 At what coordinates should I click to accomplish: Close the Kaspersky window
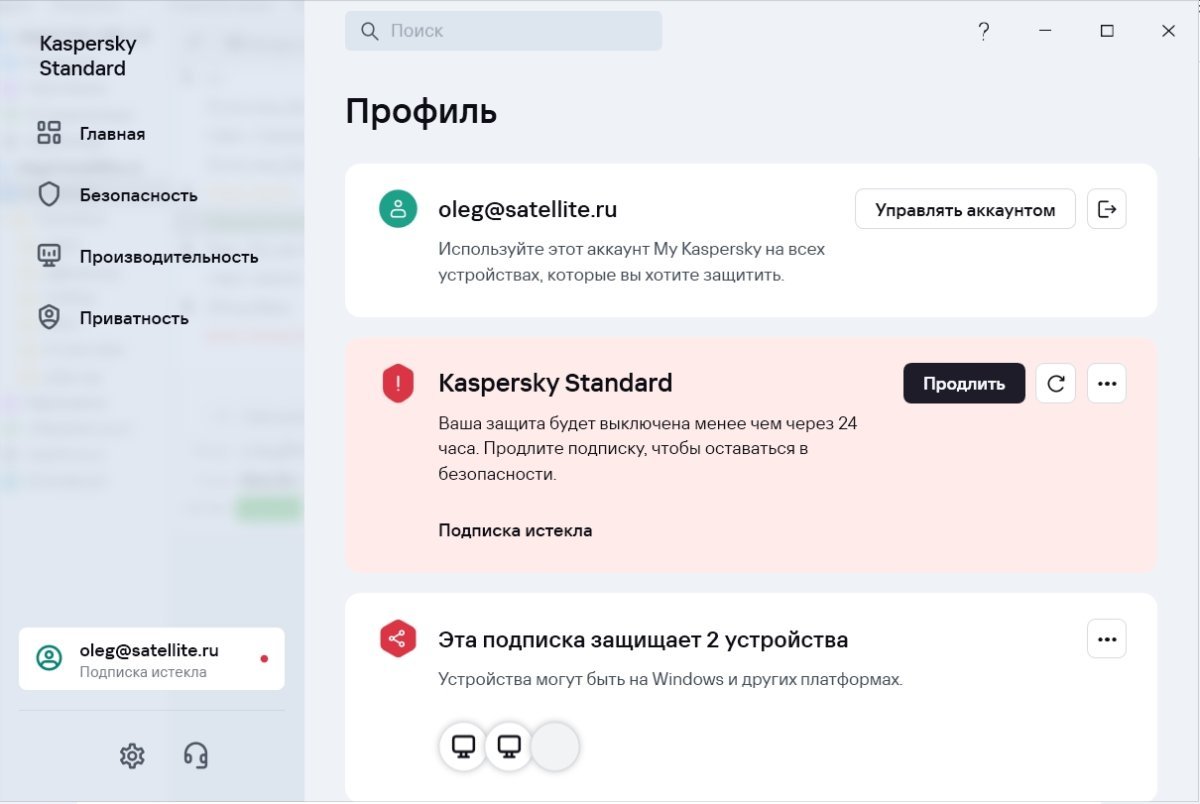(x=1168, y=31)
